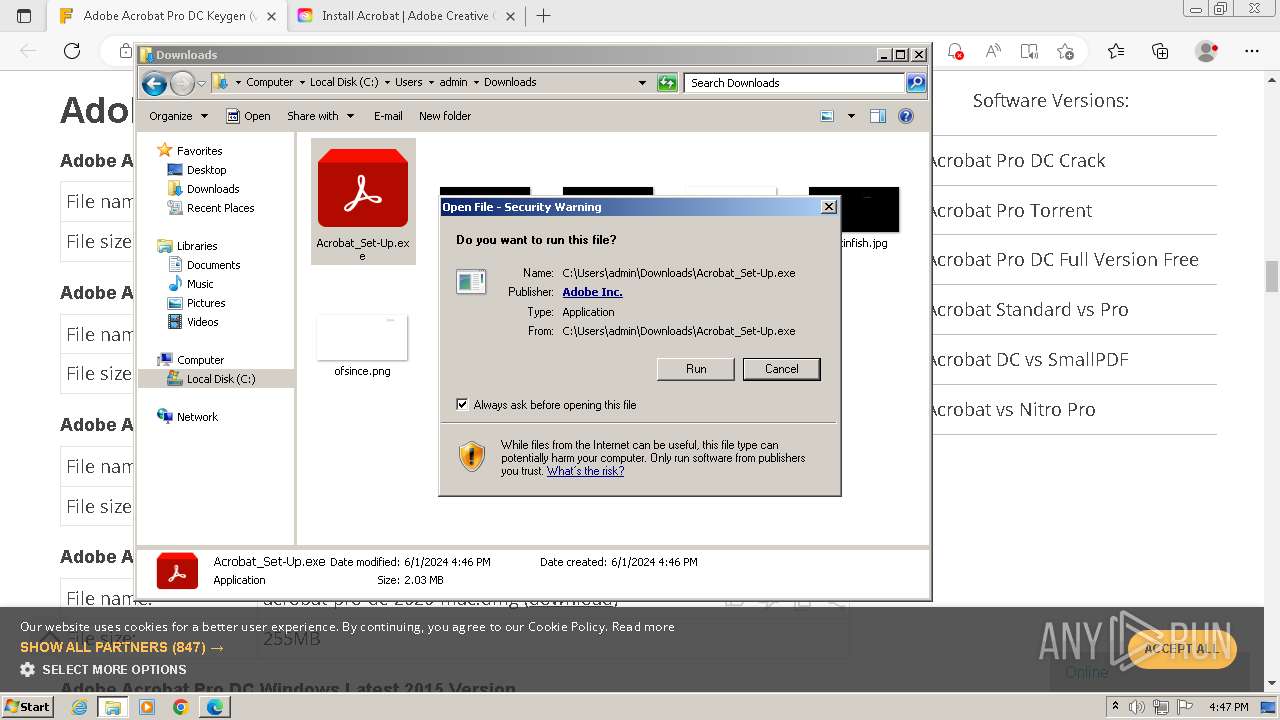The image size is (1280, 720).
Task: Select Local Disk (C:) in navigation pane
Action: [221, 379]
